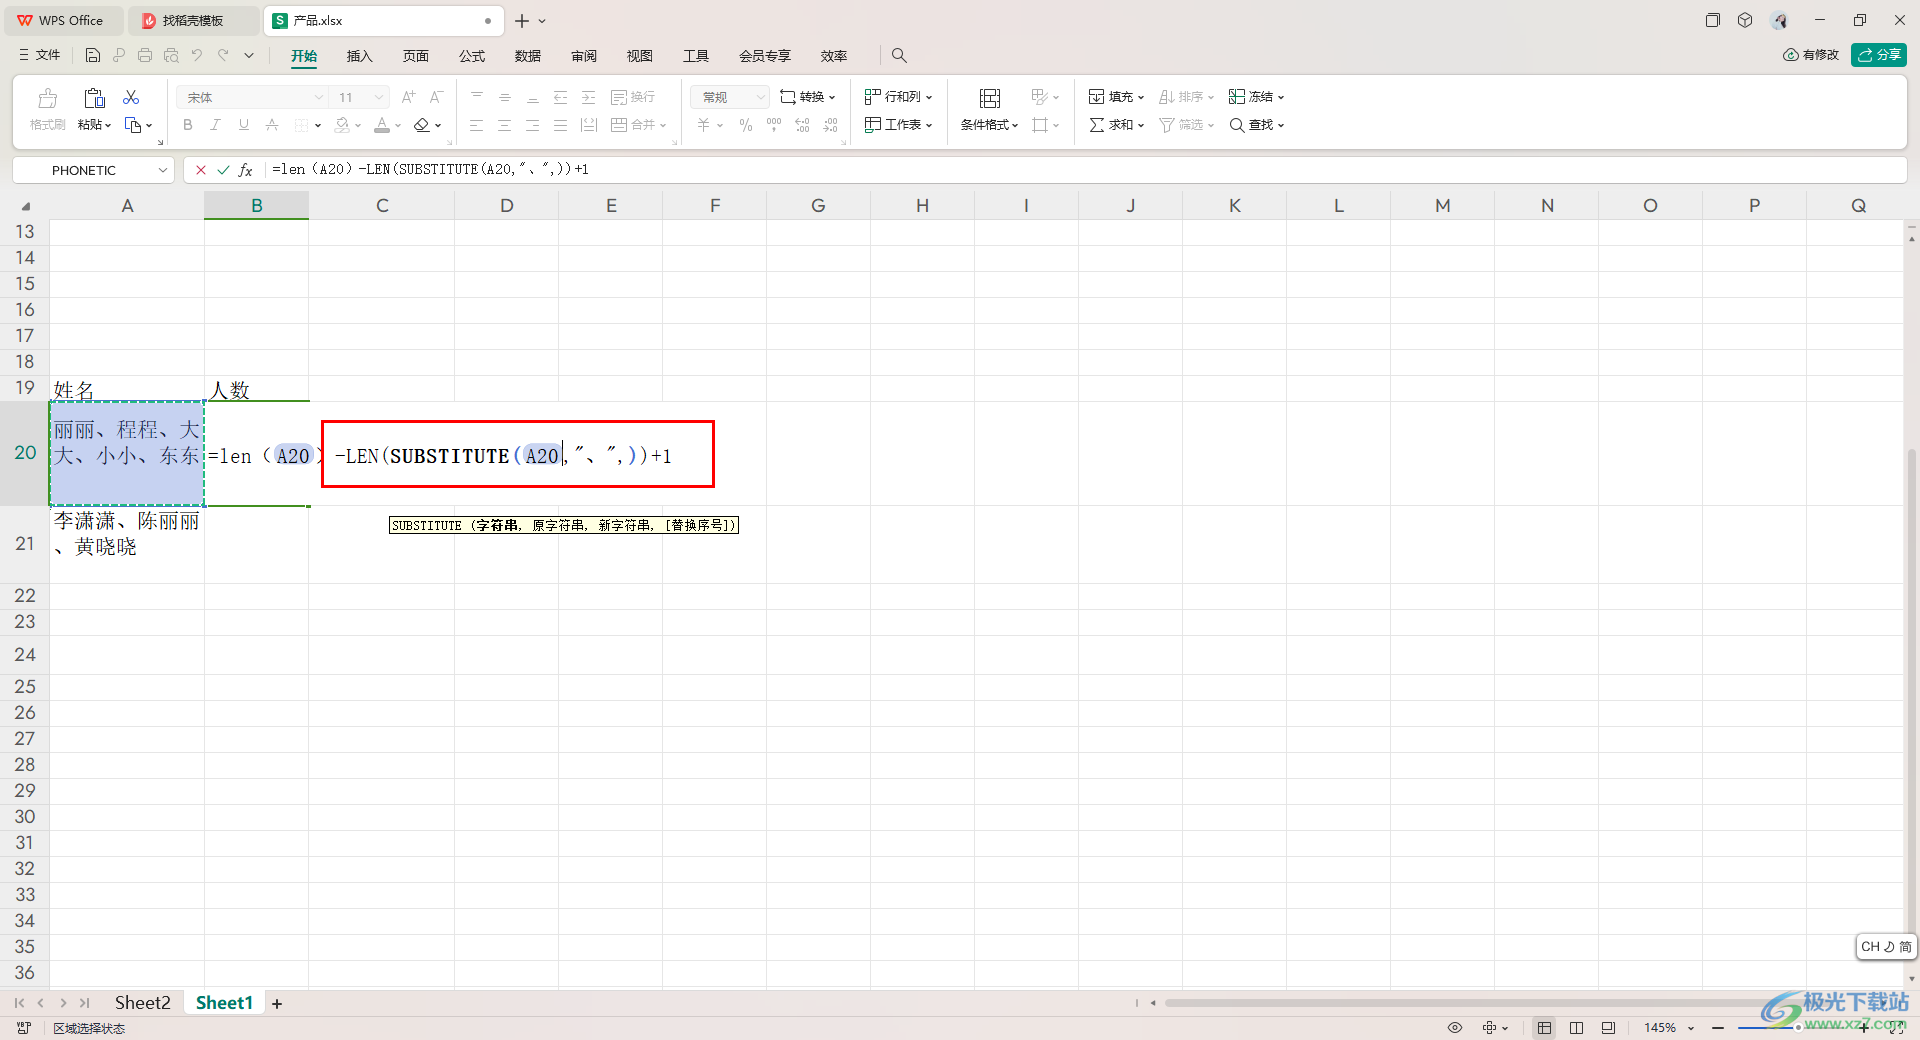Click the Copy icon in clipboard group
The height and width of the screenshot is (1040, 1920).
(133, 125)
